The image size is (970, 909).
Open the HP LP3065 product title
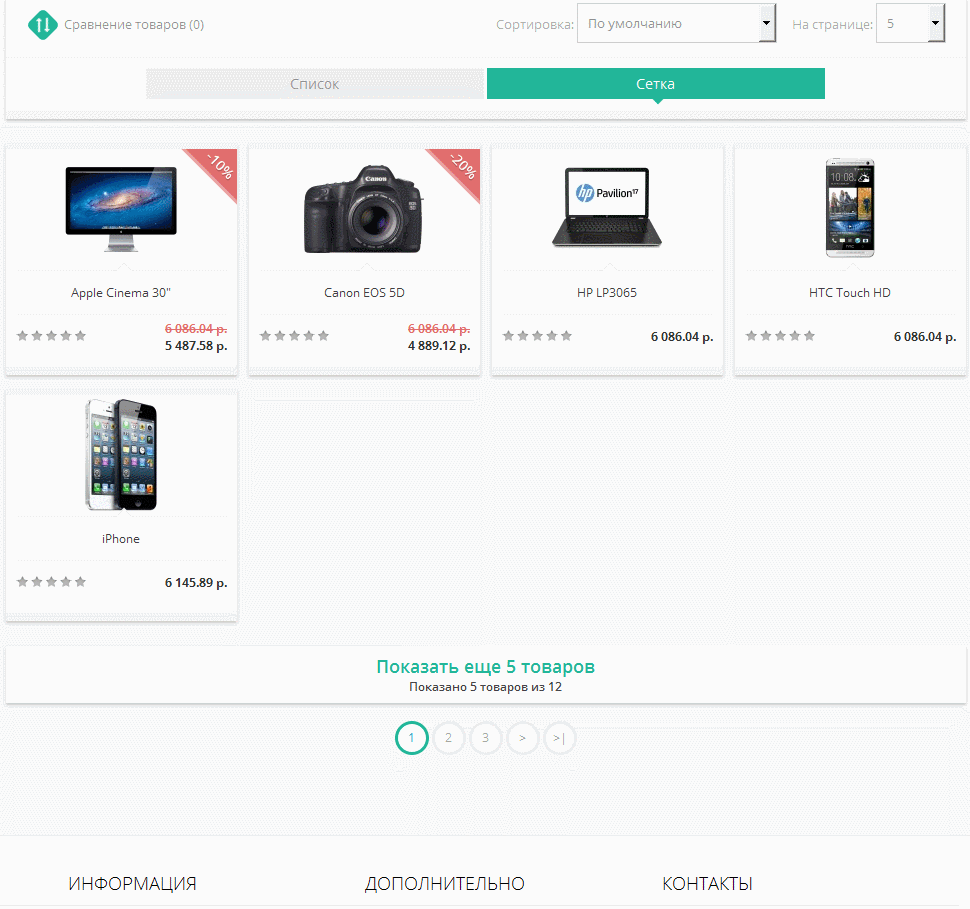click(606, 293)
